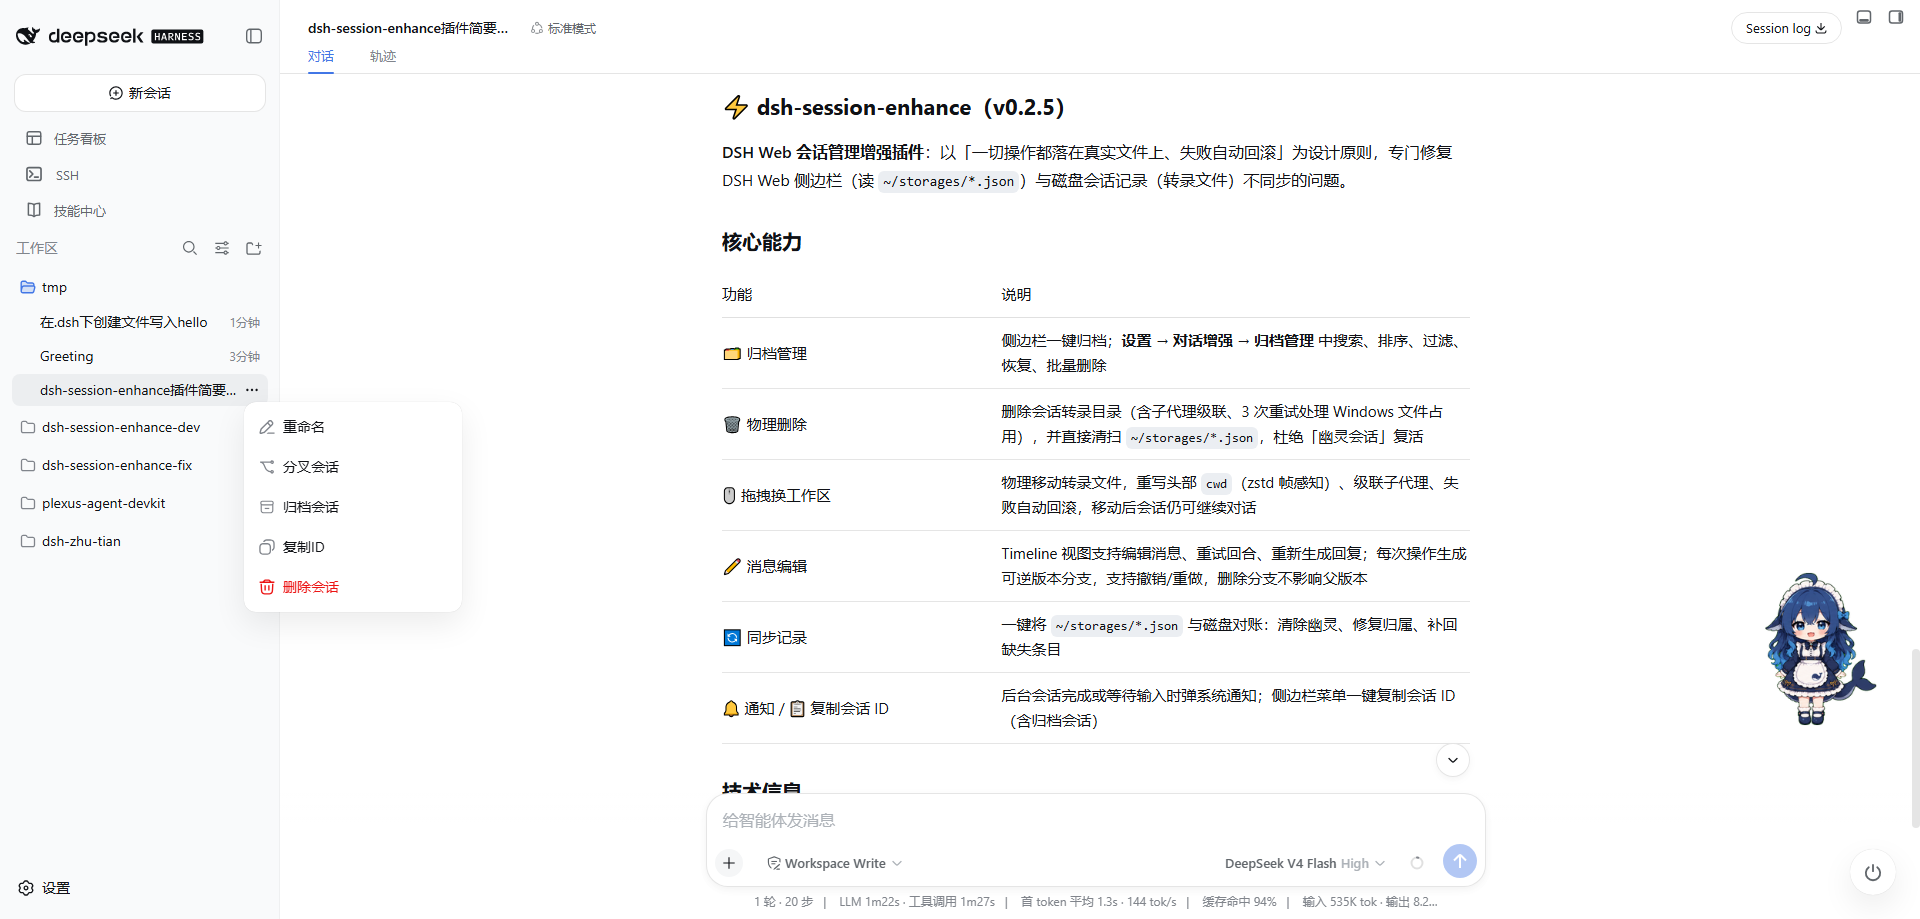The width and height of the screenshot is (1920, 919).
Task: Click the 核心能力 heading
Action: tap(762, 242)
